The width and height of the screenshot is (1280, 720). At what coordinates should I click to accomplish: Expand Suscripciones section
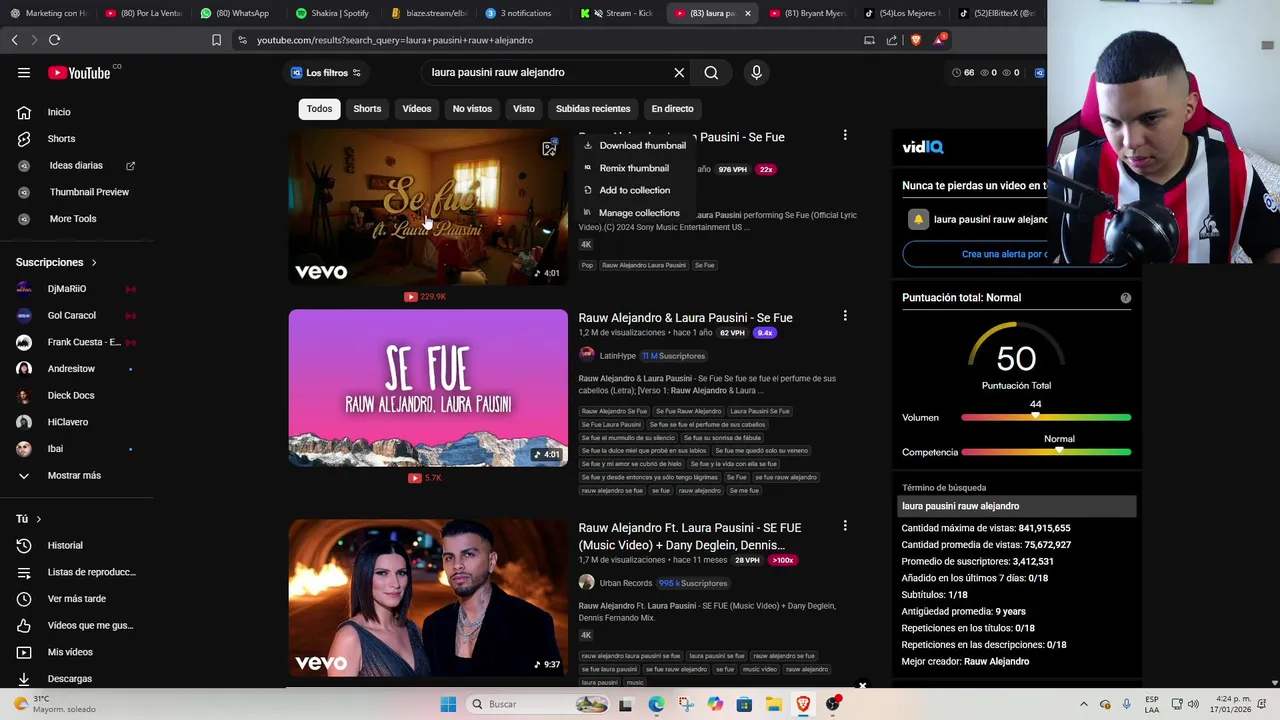(57, 262)
